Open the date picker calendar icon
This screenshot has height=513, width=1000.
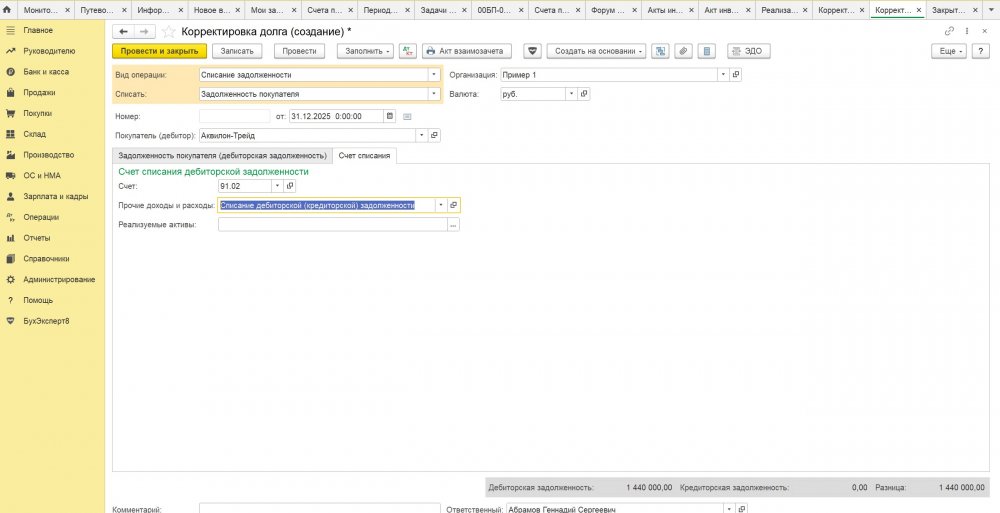coord(390,115)
